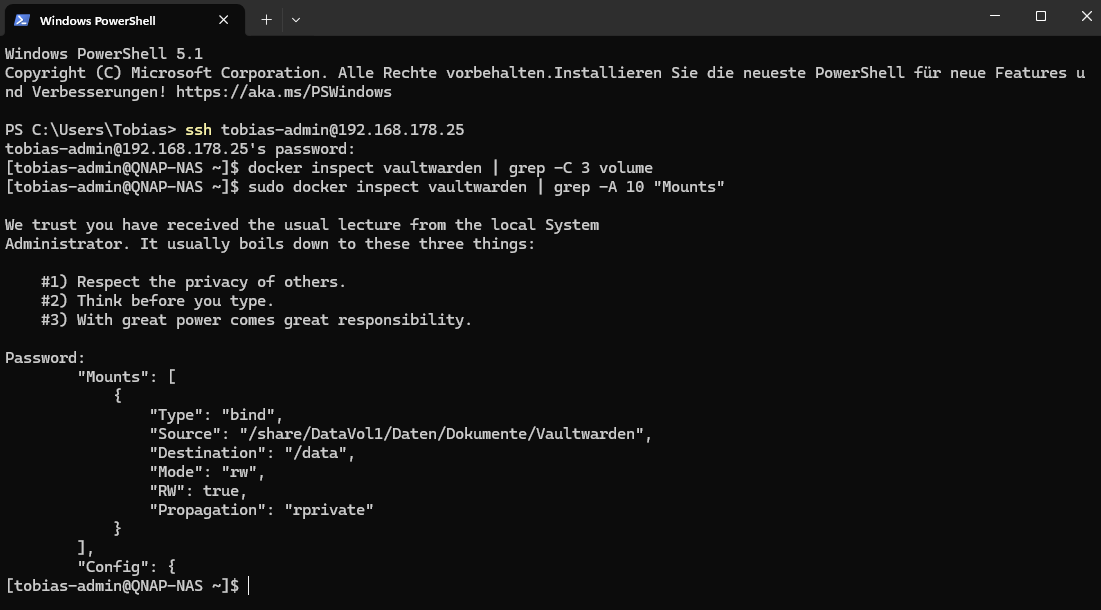Image resolution: width=1101 pixels, height=610 pixels.
Task: Click the Vaultwarden source path text
Action: (442, 434)
